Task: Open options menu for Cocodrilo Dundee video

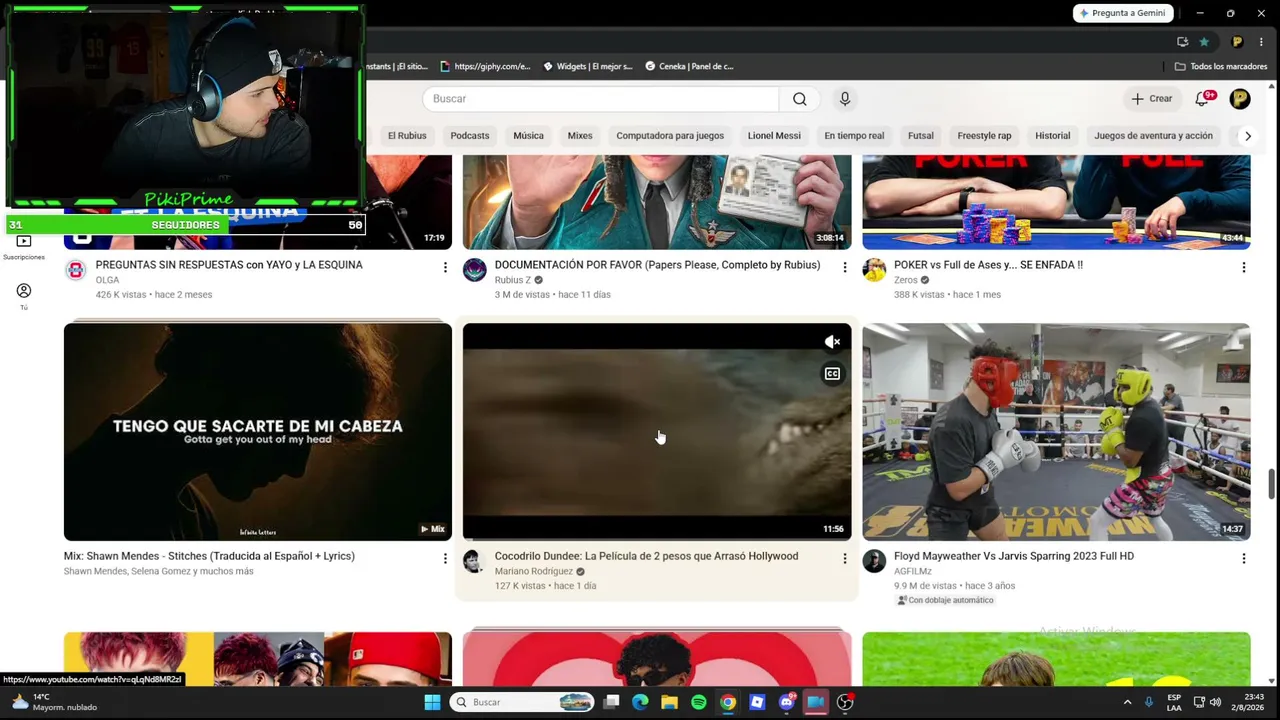Action: (845, 558)
